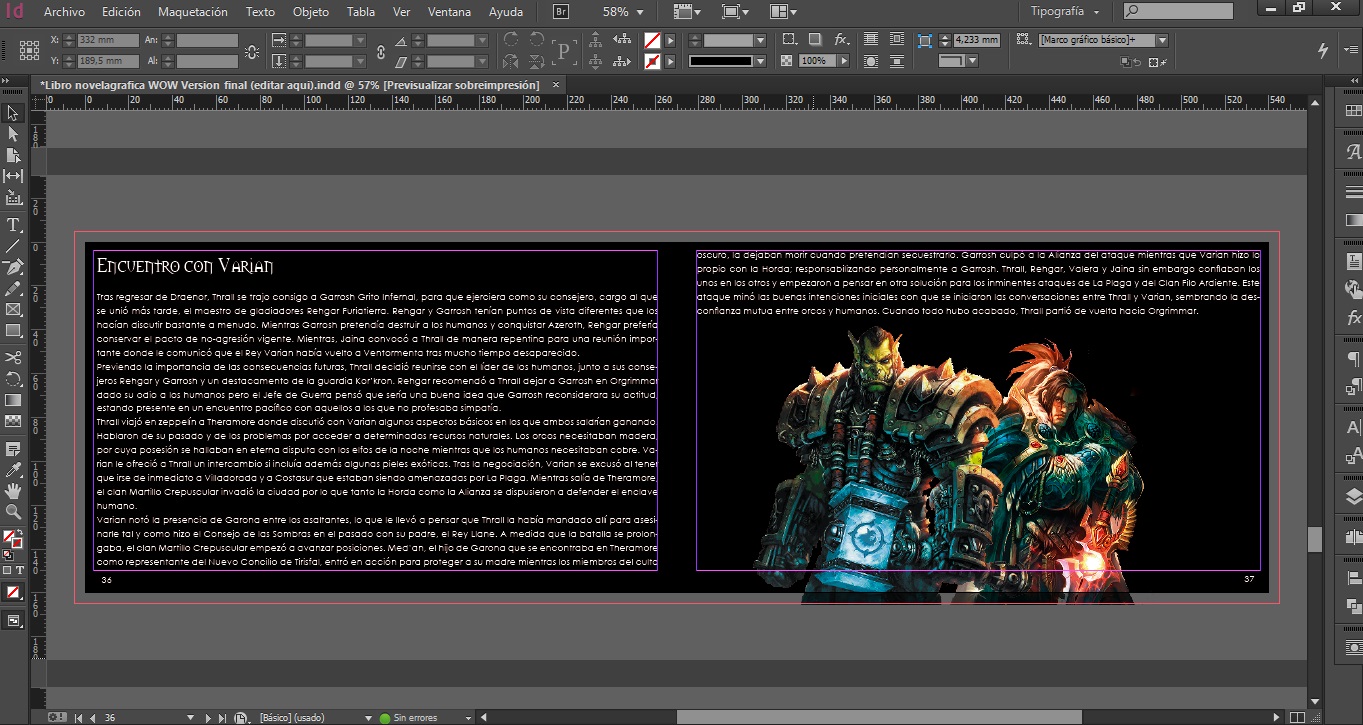1363x725 pixels.
Task: Toggle constrain width and height proportions
Action: 252,51
